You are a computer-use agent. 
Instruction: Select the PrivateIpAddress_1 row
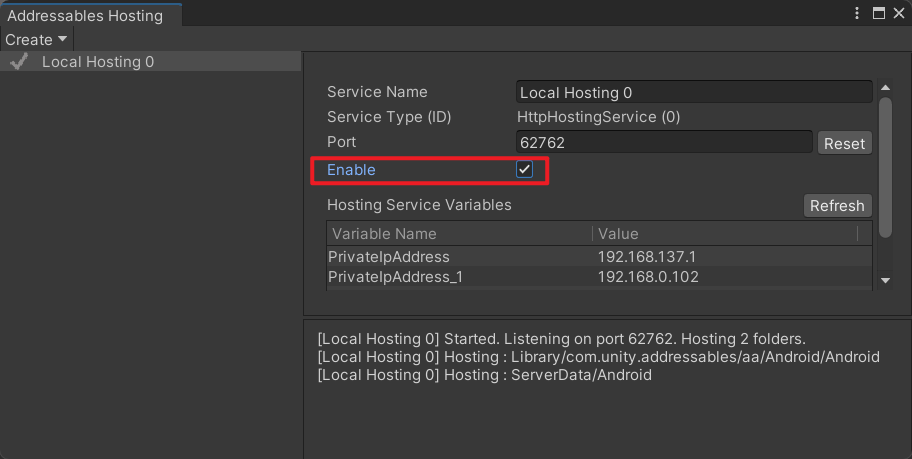[599, 277]
